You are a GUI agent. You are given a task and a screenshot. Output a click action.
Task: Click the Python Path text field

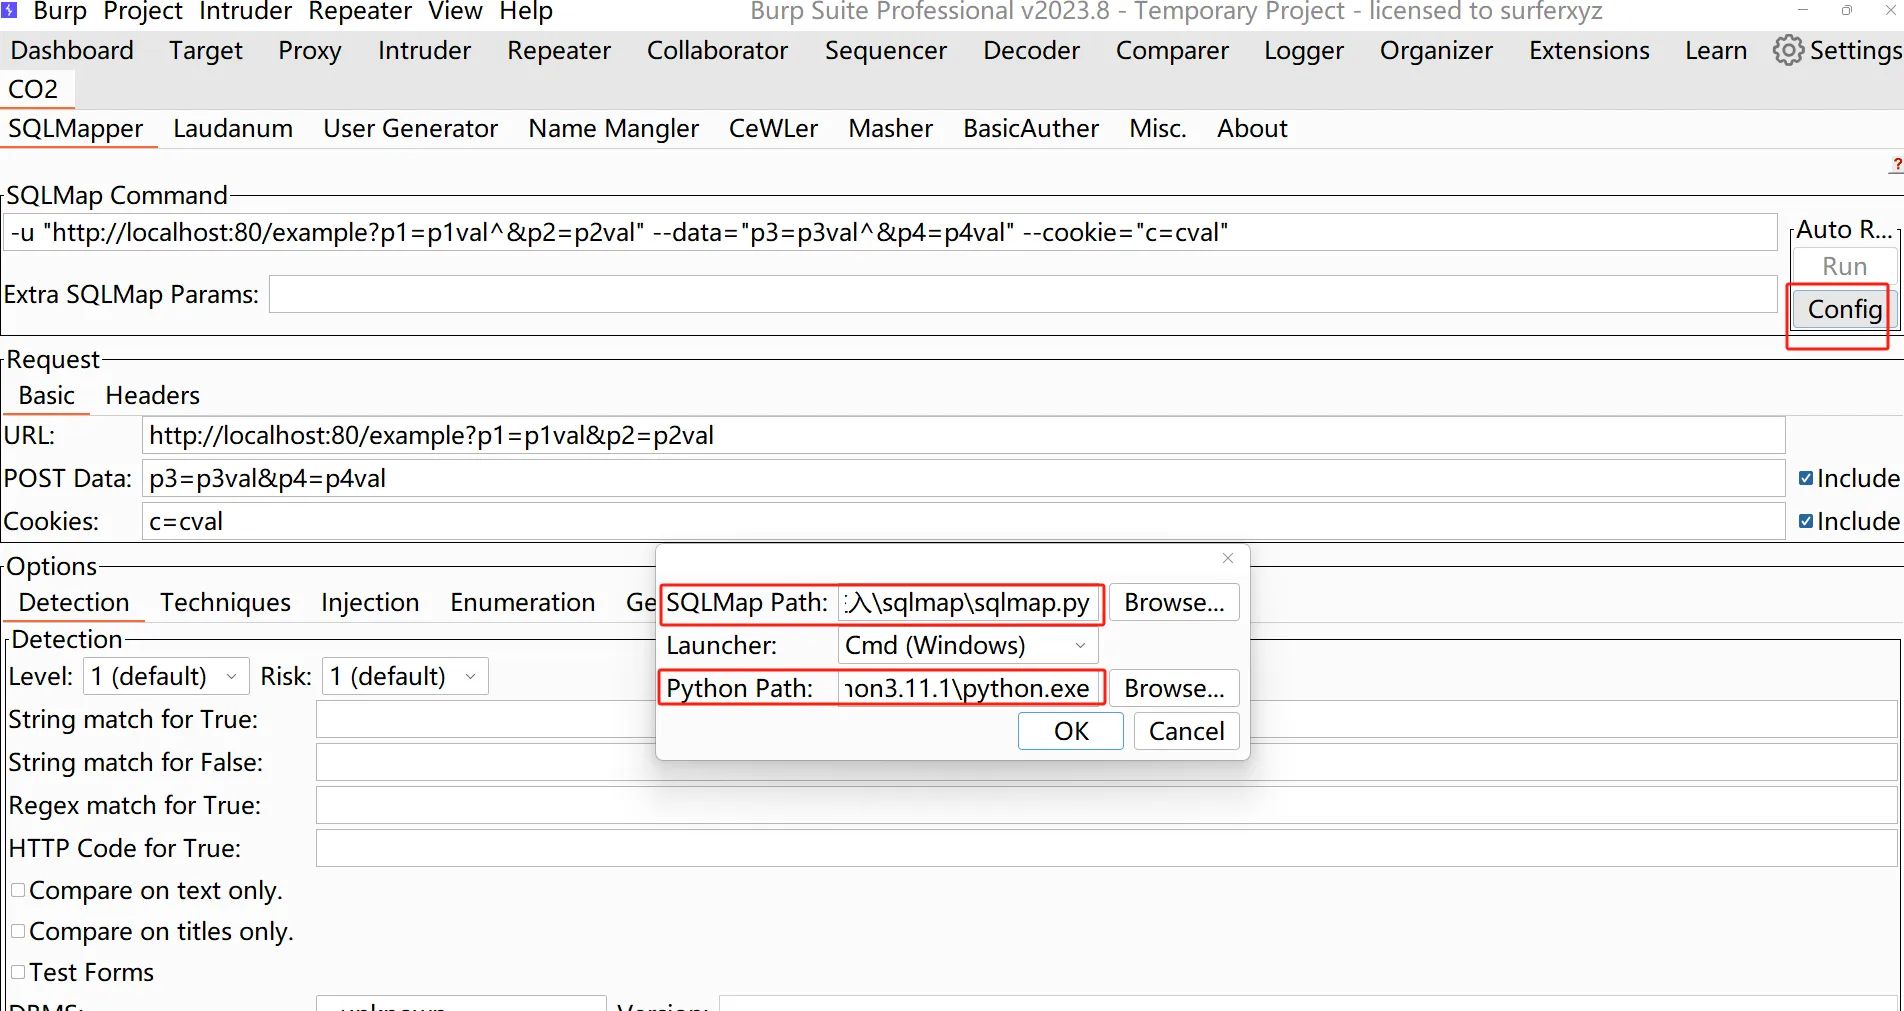tap(969, 688)
